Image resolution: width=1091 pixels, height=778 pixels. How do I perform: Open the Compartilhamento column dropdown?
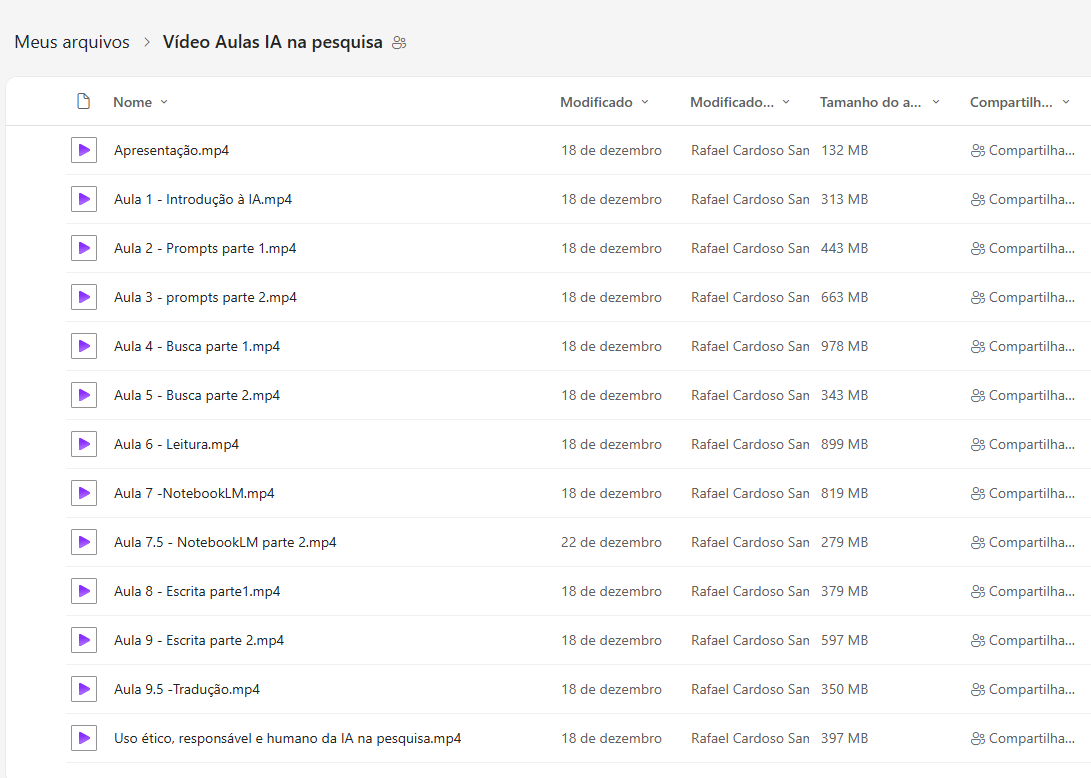click(1020, 102)
